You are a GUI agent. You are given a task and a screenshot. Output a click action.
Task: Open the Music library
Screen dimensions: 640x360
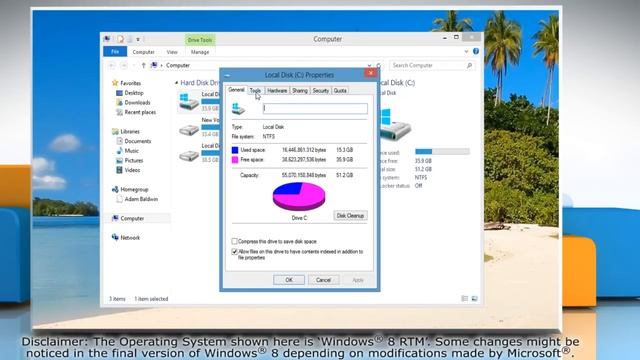[x=131, y=151]
